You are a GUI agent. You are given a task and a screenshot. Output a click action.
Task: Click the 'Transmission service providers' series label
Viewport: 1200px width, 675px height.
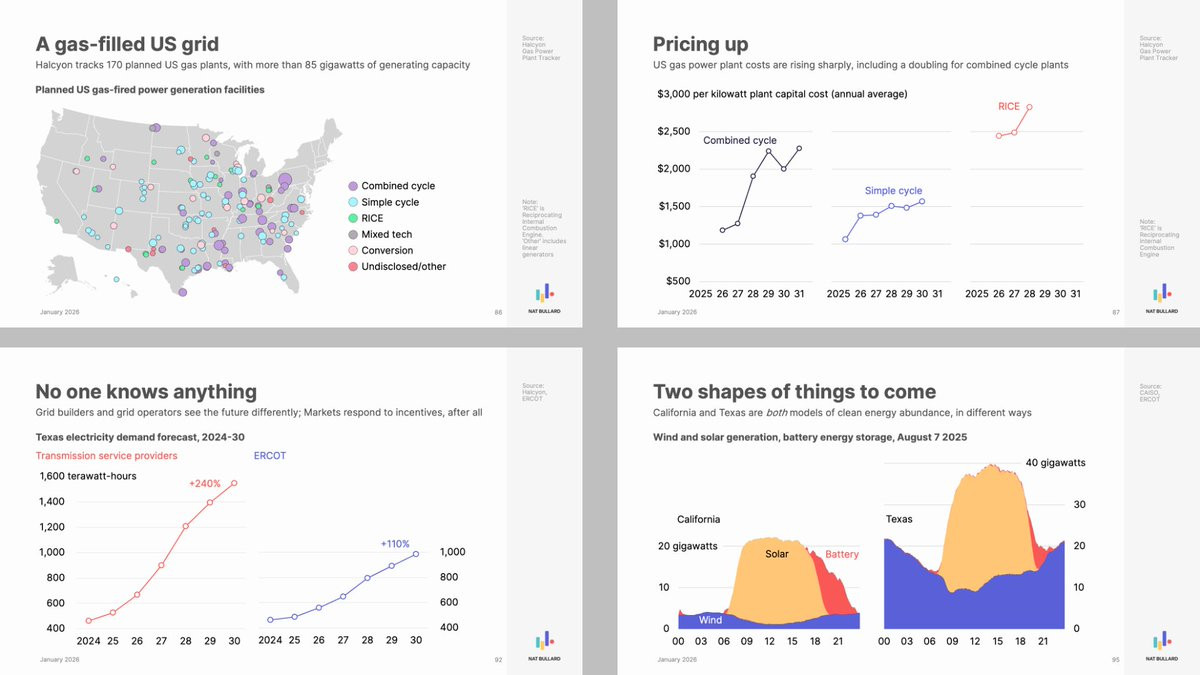pyautogui.click(x=106, y=455)
